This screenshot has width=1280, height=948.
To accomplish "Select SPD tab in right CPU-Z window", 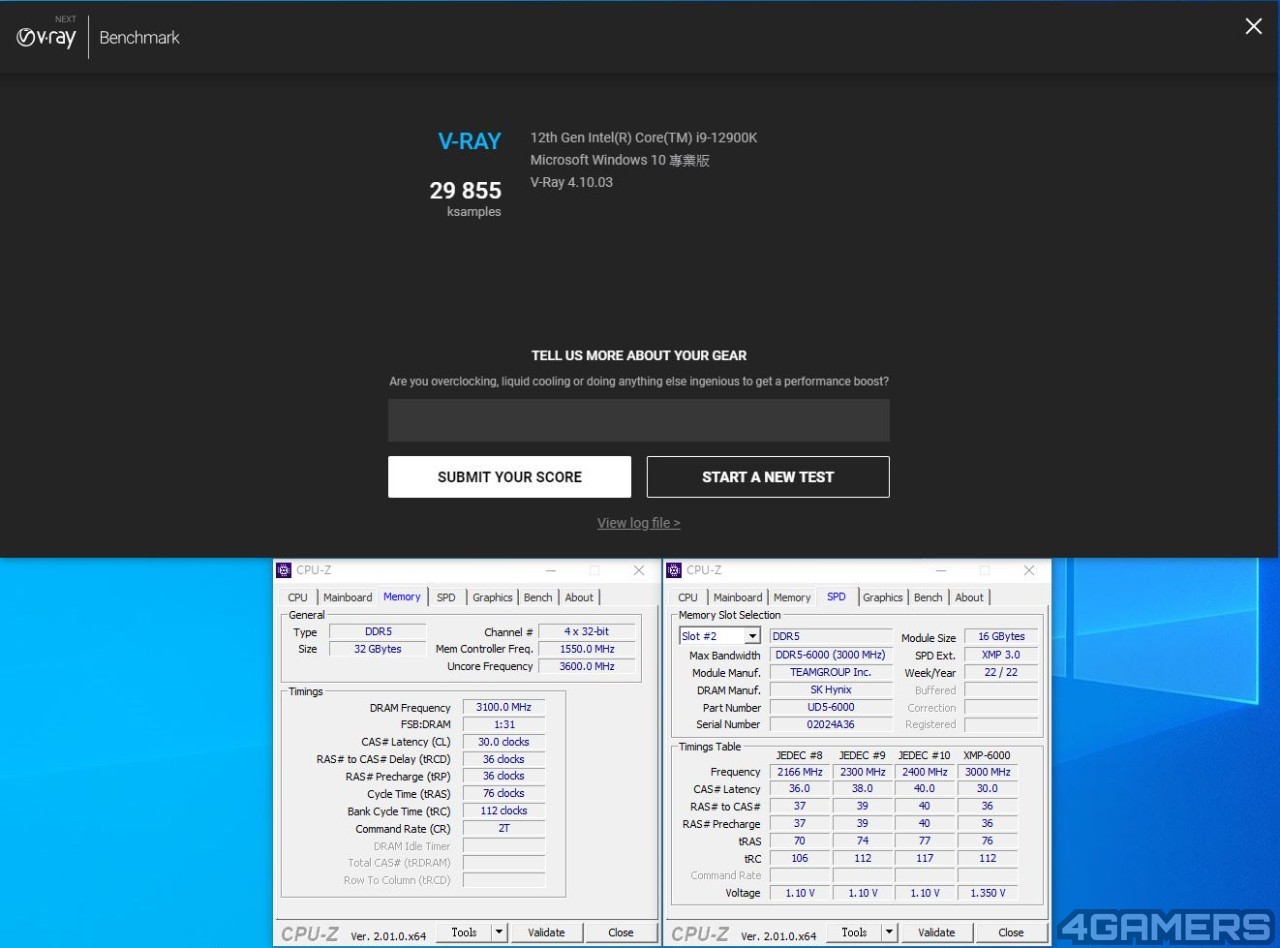I will [x=836, y=596].
